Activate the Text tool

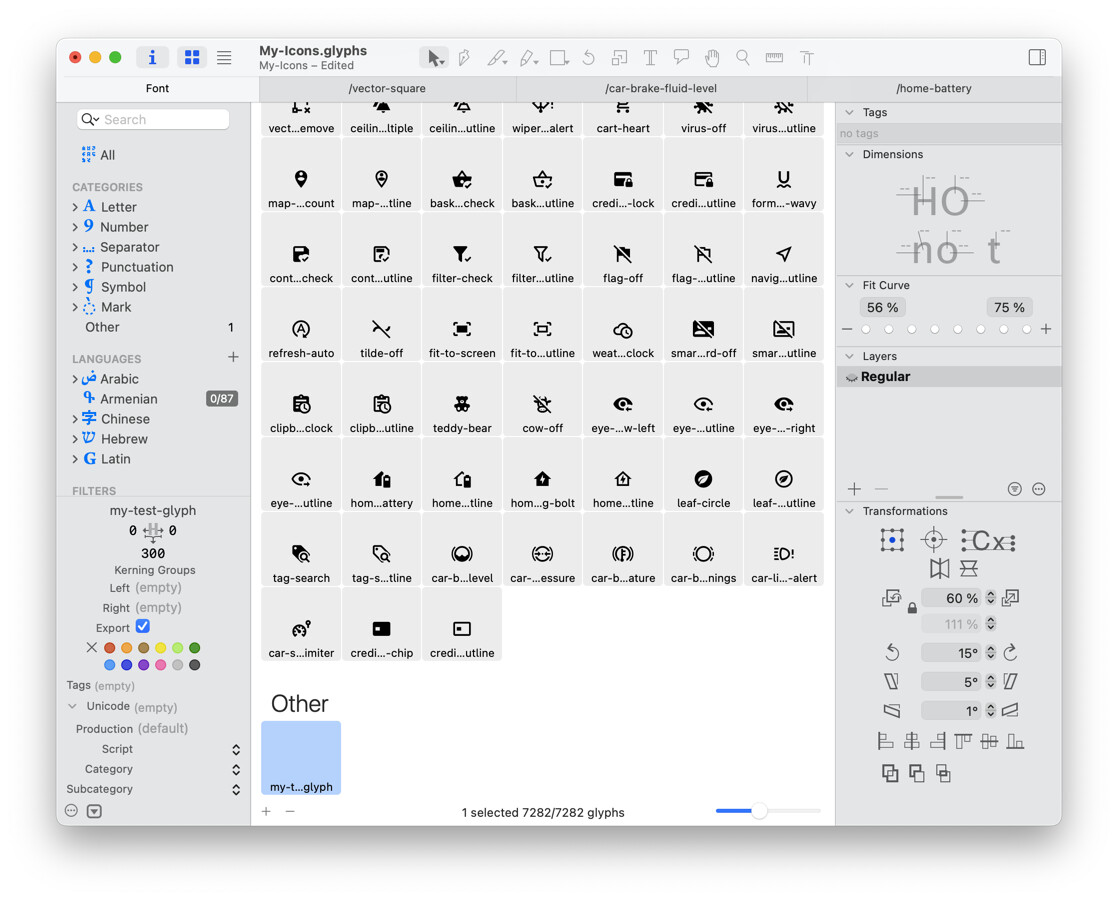click(x=650, y=58)
